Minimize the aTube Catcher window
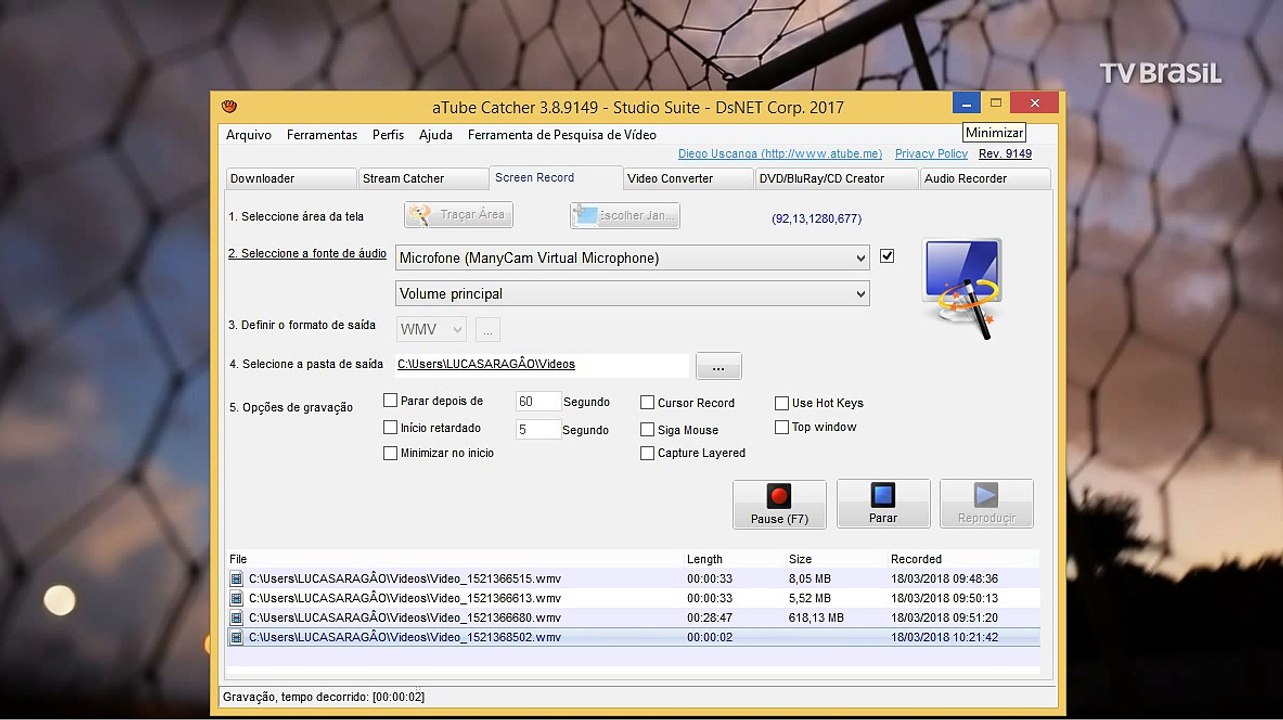Image resolution: width=1283 pixels, height=720 pixels. click(966, 103)
